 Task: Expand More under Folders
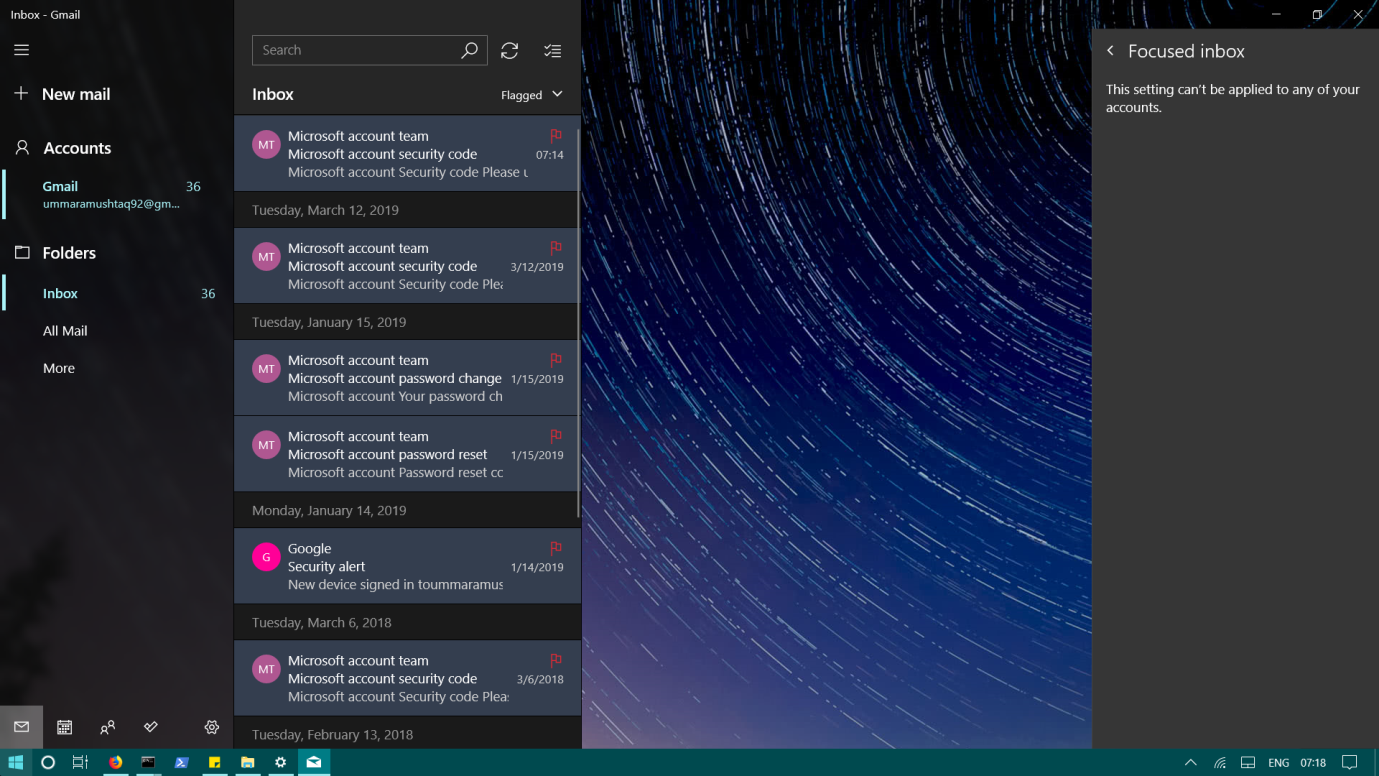pos(58,368)
